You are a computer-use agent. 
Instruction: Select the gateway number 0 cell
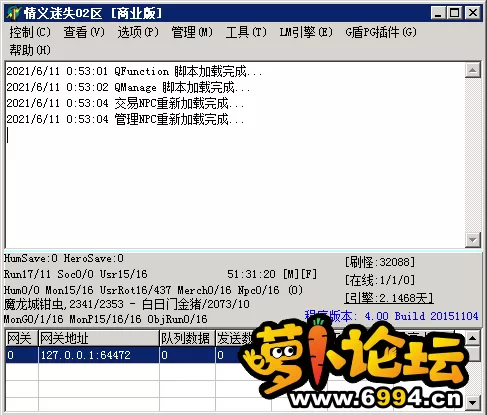tap(22, 355)
